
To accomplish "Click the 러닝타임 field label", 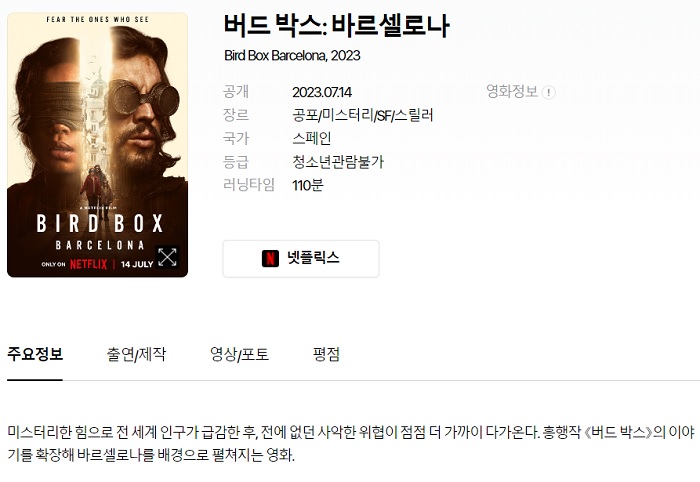I will [x=249, y=185].
